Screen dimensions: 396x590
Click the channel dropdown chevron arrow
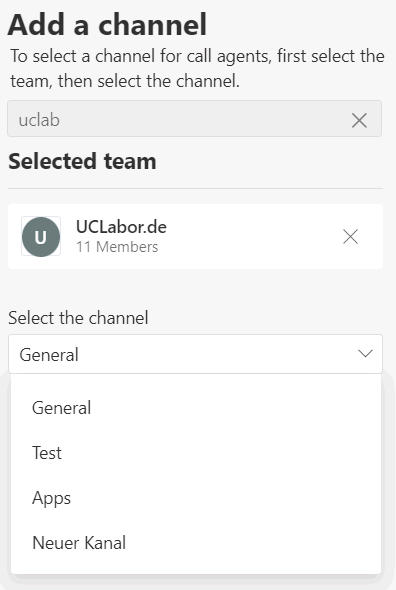(x=365, y=354)
